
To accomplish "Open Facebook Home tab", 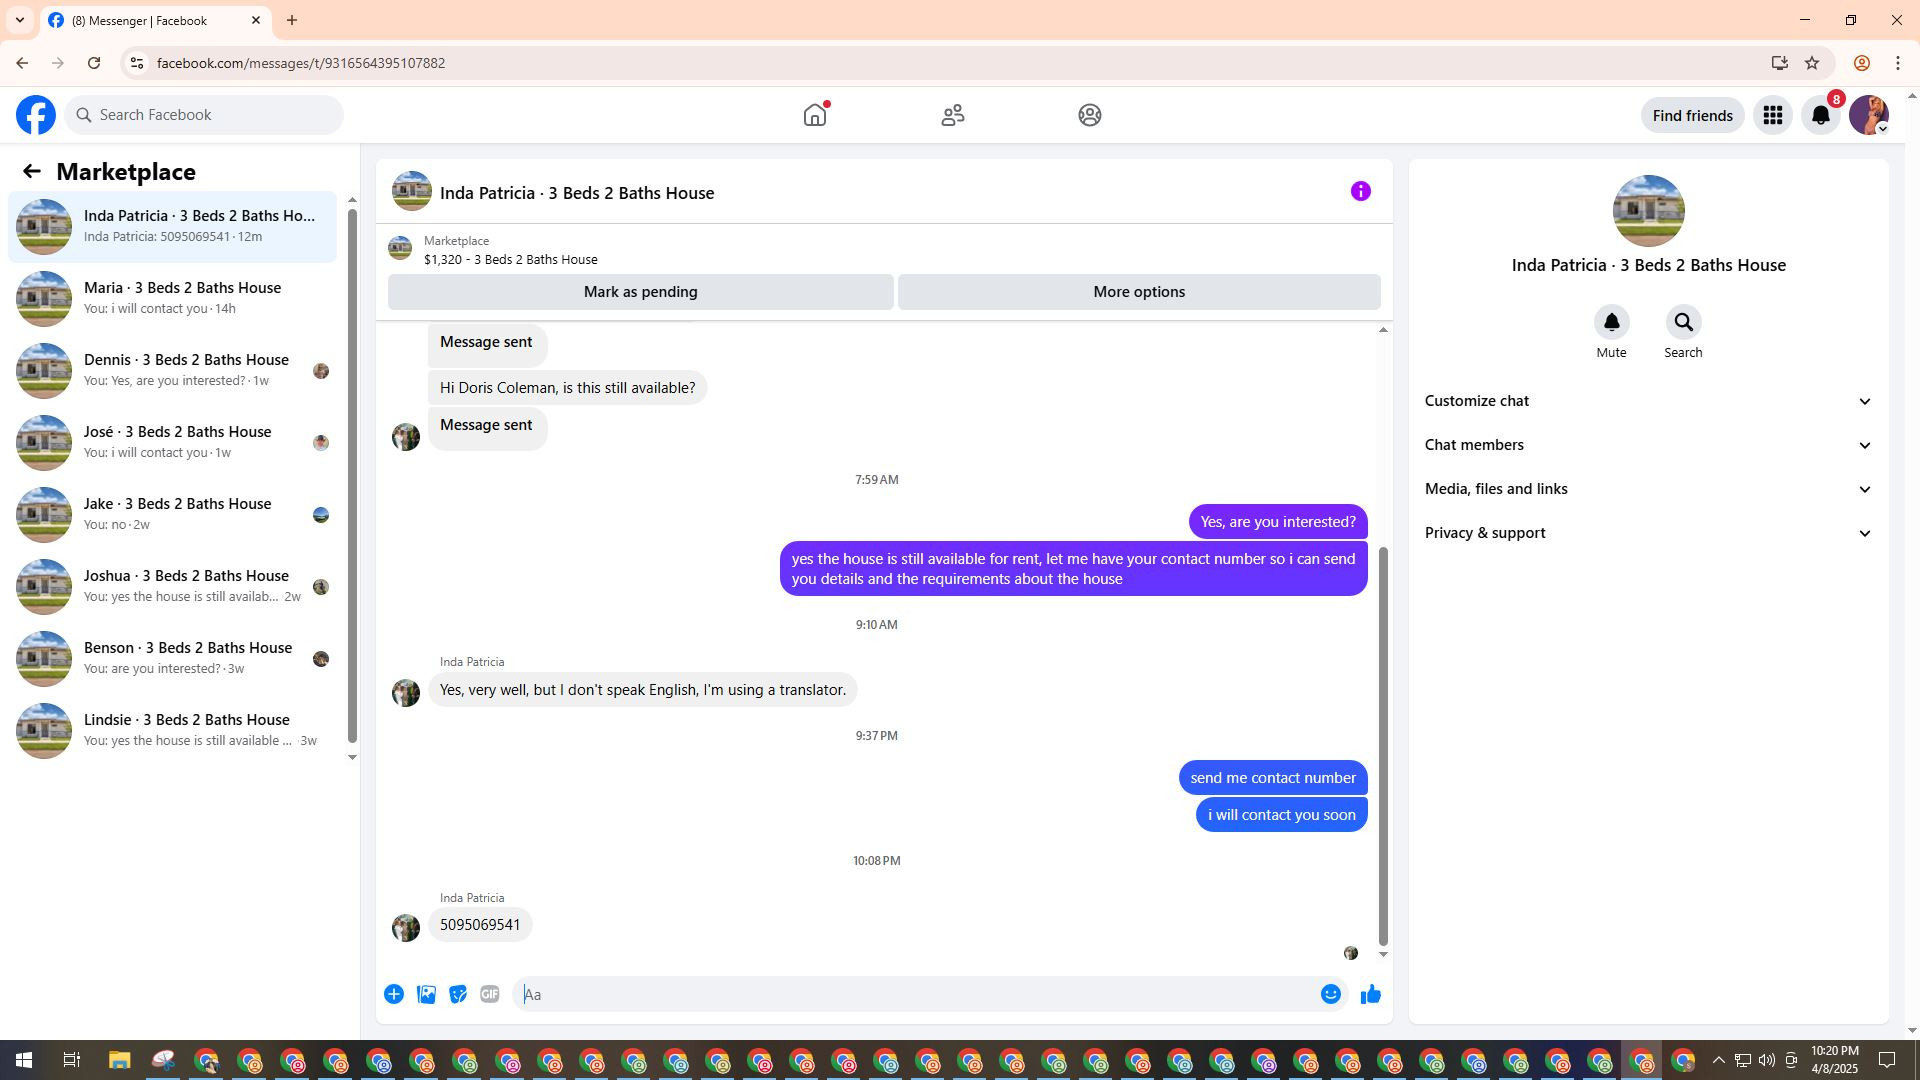I will click(815, 115).
